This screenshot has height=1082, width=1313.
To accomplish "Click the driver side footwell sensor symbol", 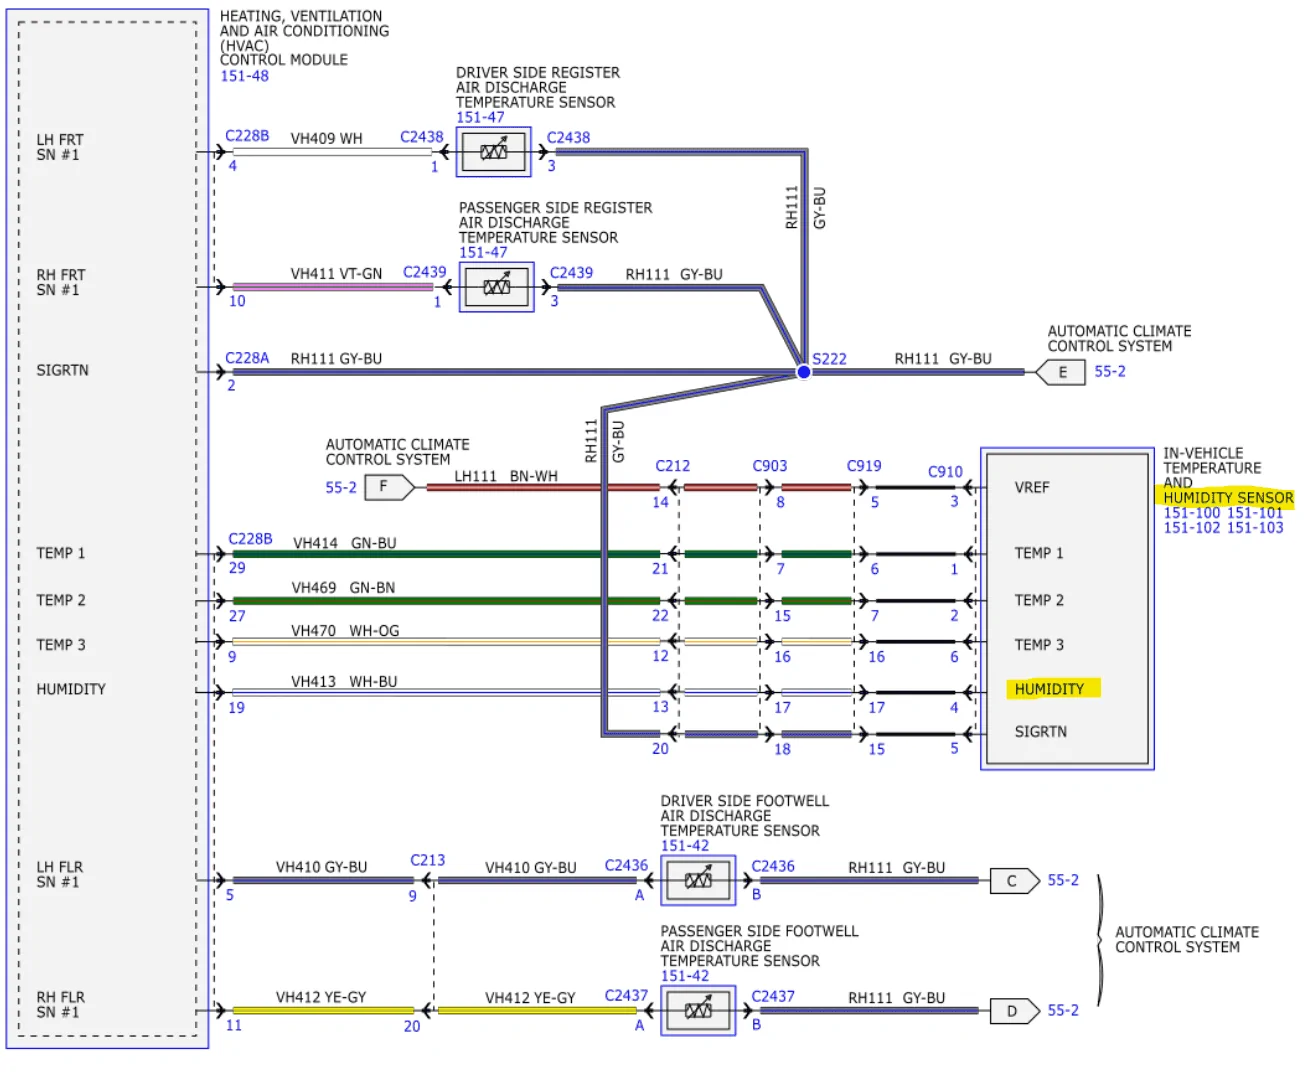I will 698,880.
